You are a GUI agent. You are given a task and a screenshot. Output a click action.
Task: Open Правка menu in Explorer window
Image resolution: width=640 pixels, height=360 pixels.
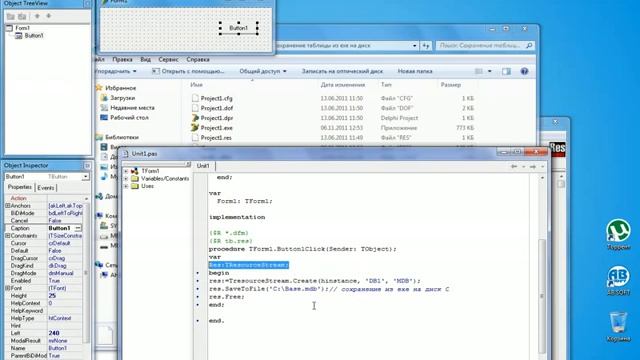click(x=122, y=60)
